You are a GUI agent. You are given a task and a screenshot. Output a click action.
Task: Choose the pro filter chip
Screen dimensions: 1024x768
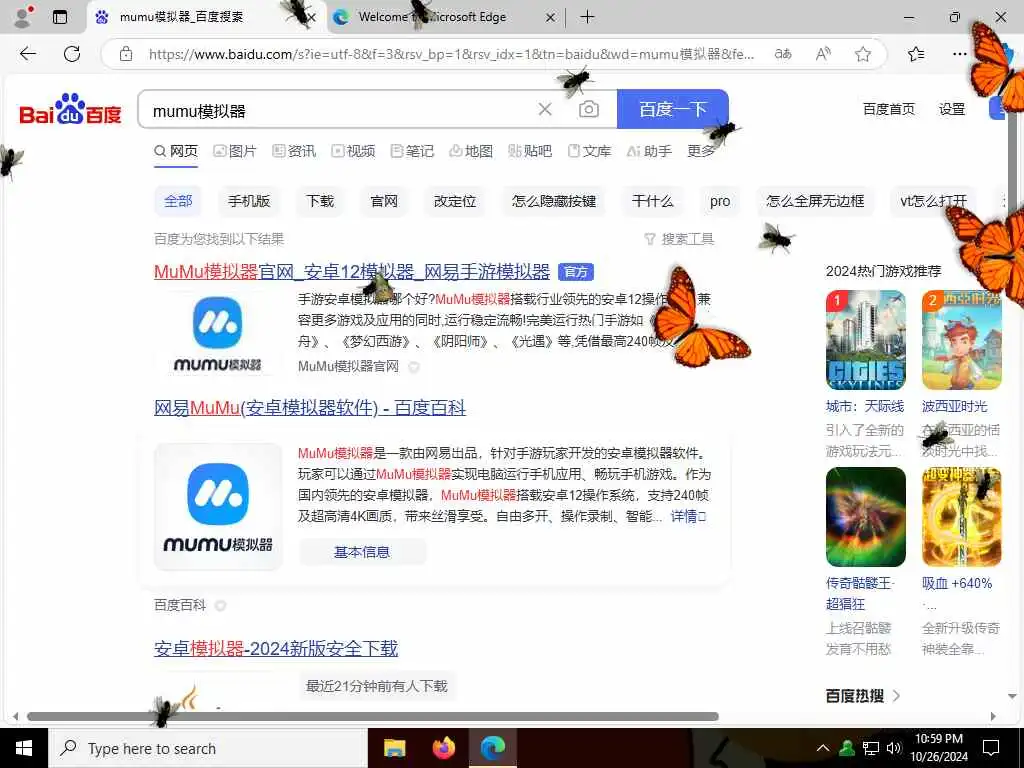tap(720, 201)
